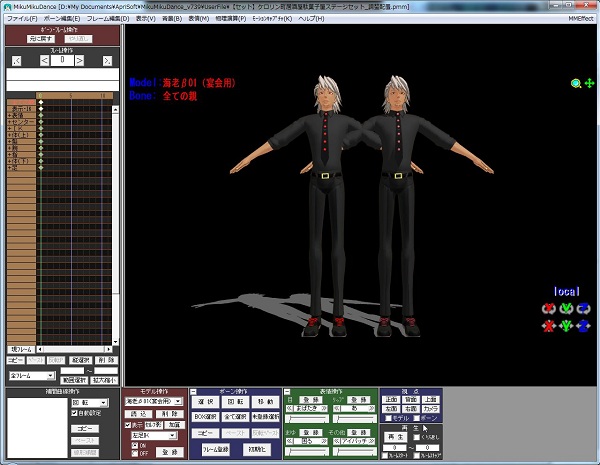
Task: Open the 背景(B) menu
Action: (x=172, y=18)
